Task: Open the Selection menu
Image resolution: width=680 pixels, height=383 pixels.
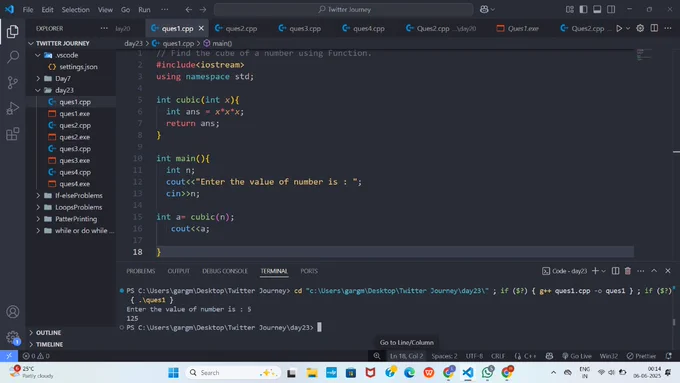Action: pos(75,10)
